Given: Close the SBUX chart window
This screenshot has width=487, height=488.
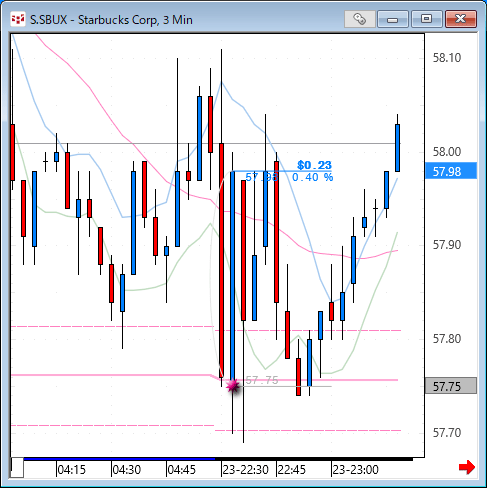Looking at the screenshot, I should pos(461,19).
